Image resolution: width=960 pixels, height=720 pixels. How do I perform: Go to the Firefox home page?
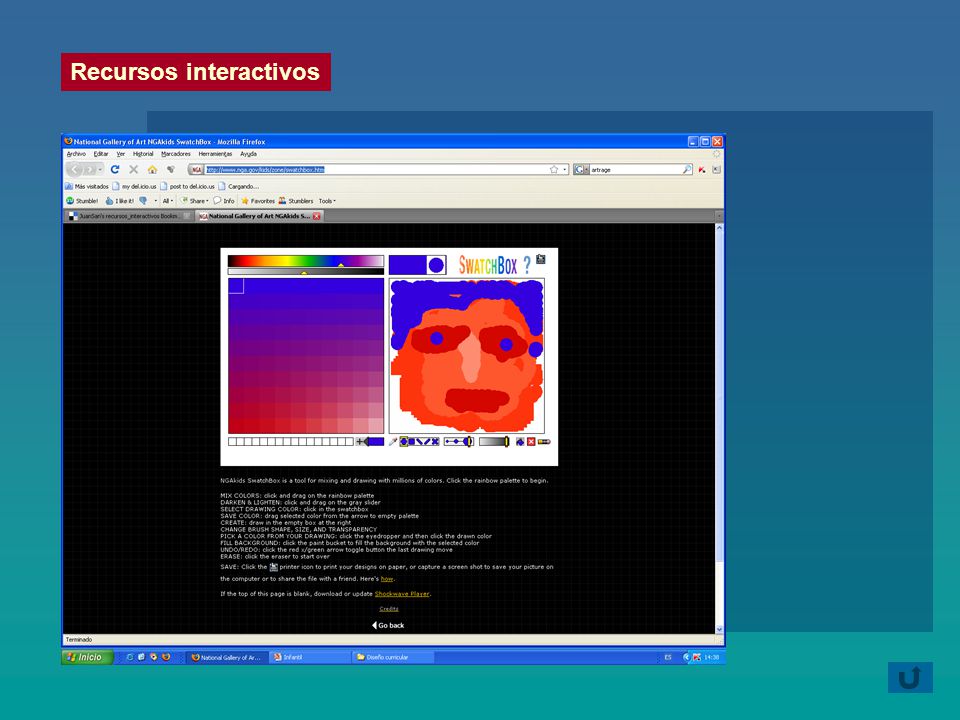pyautogui.click(x=152, y=170)
